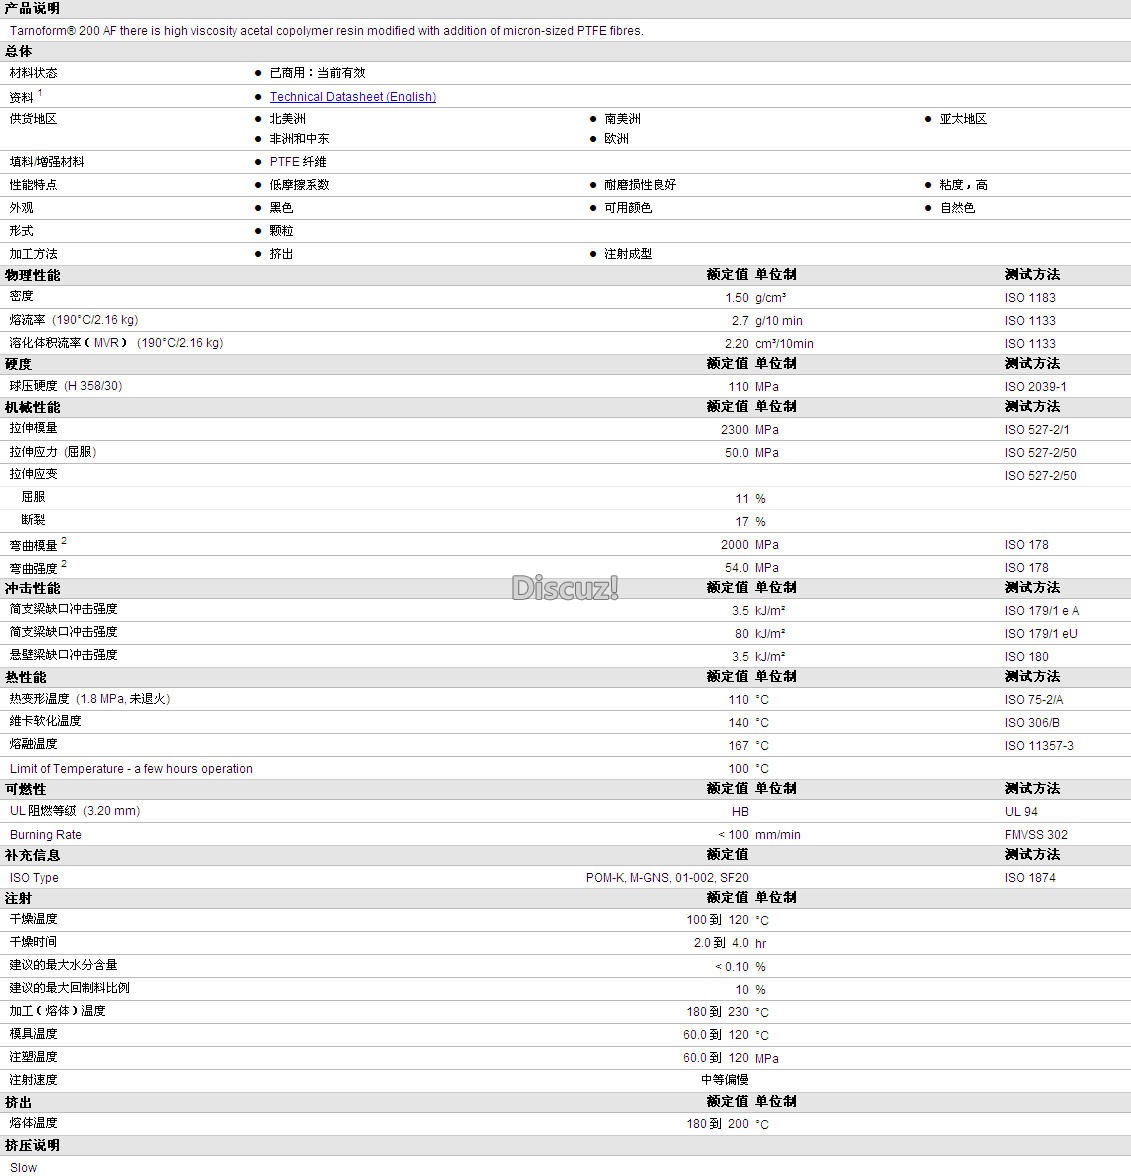Click the 材料状态 row label
This screenshot has width=1131, height=1176.
tap(33, 73)
